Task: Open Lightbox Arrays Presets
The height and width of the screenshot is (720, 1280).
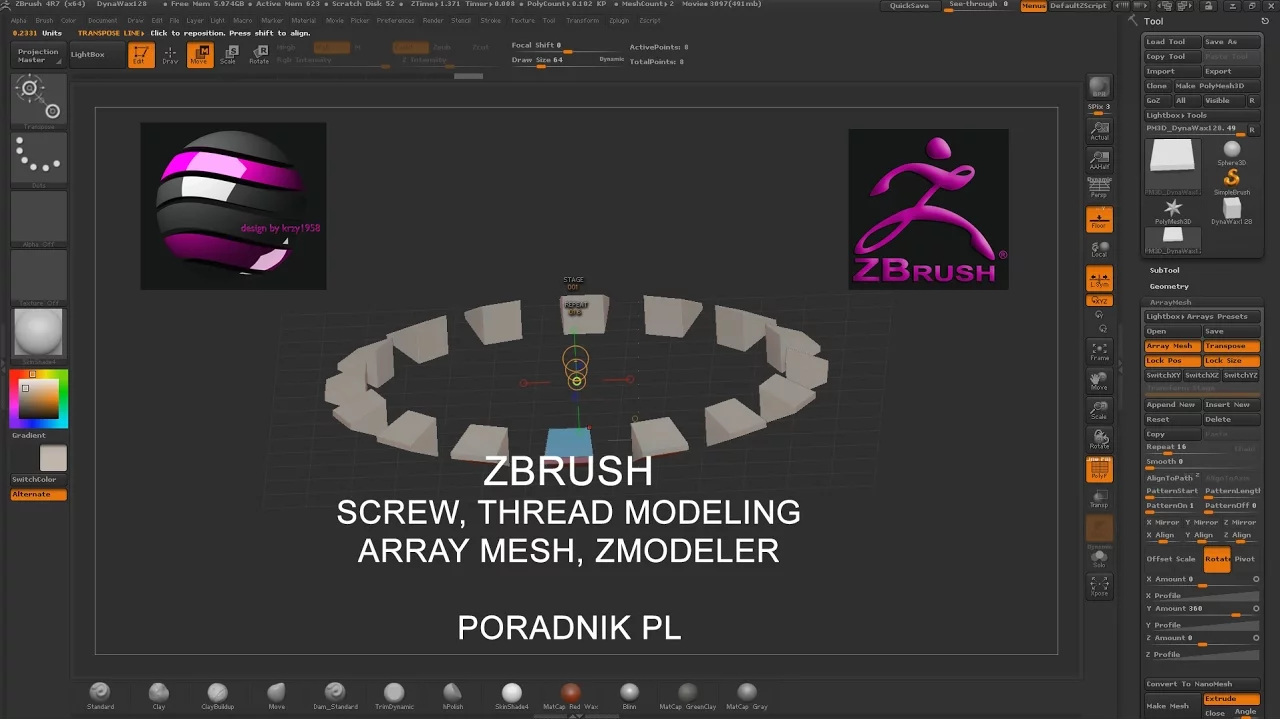Action: (1202, 316)
